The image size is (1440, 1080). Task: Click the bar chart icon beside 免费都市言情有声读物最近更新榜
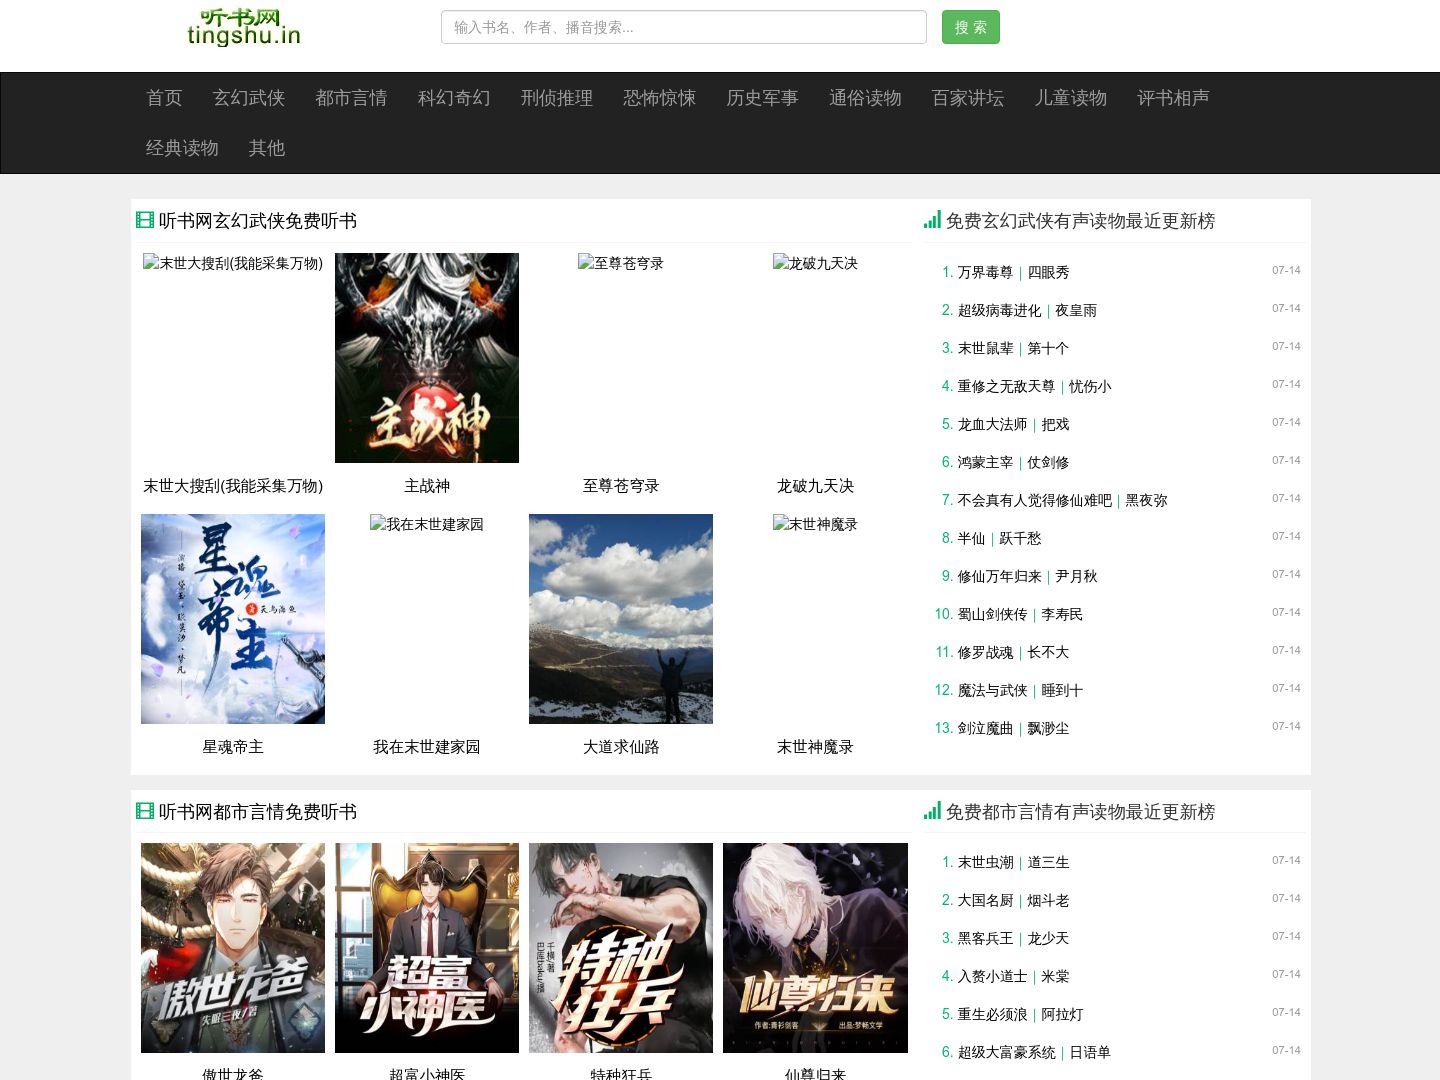point(932,811)
